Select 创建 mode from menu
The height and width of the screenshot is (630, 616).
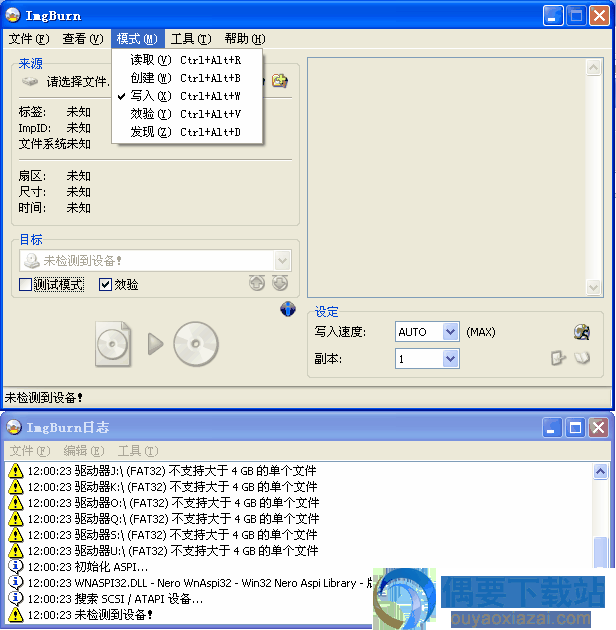click(187, 78)
